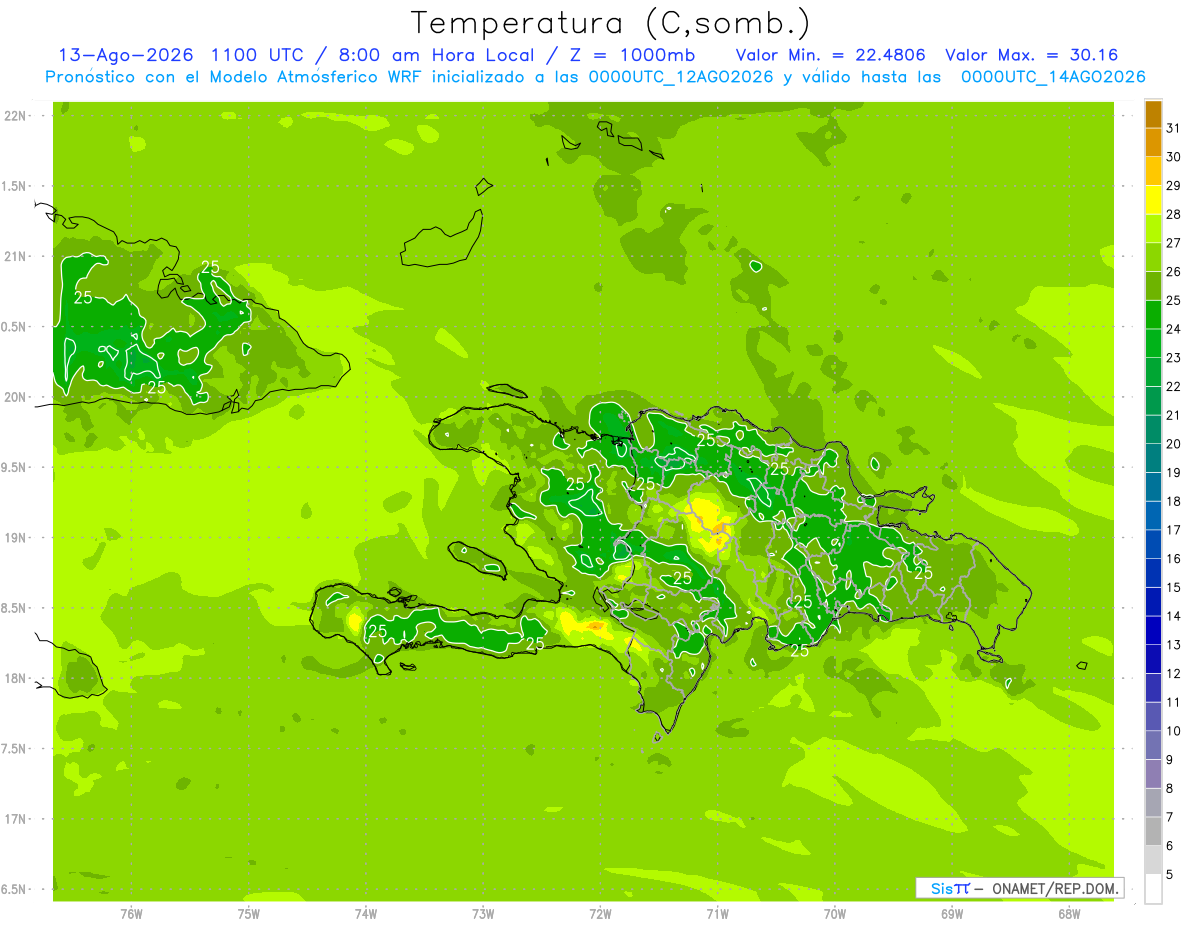Screen dimensions: 1200x927
Task: Click the legend swatch between 10 and 11
Action: click(x=1153, y=717)
